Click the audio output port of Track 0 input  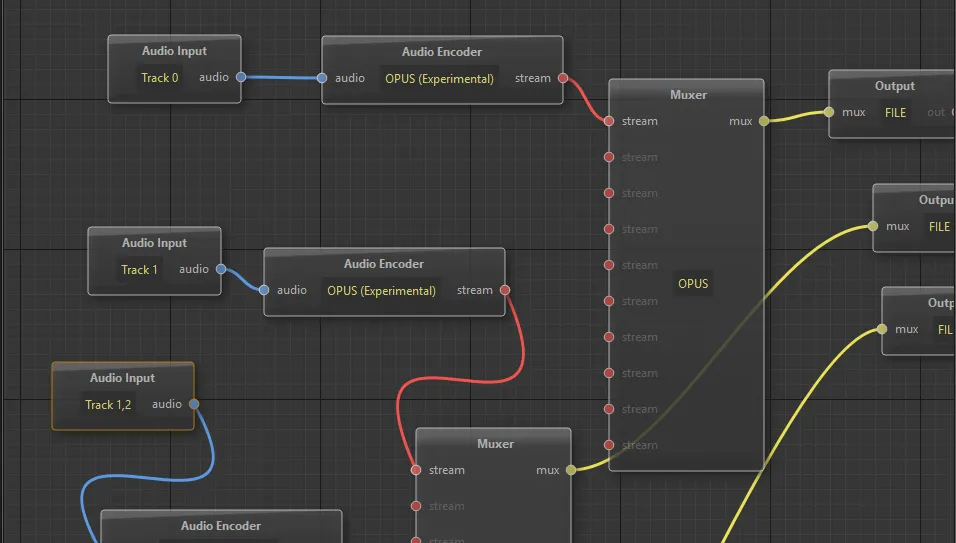point(240,77)
